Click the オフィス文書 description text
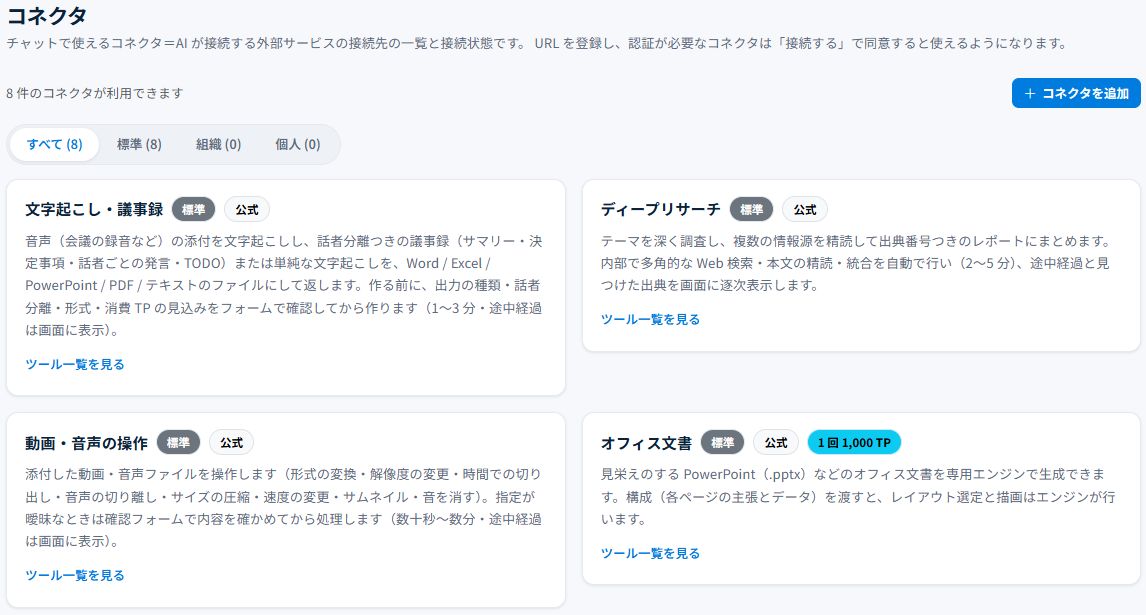The image size is (1146, 615). (858, 497)
